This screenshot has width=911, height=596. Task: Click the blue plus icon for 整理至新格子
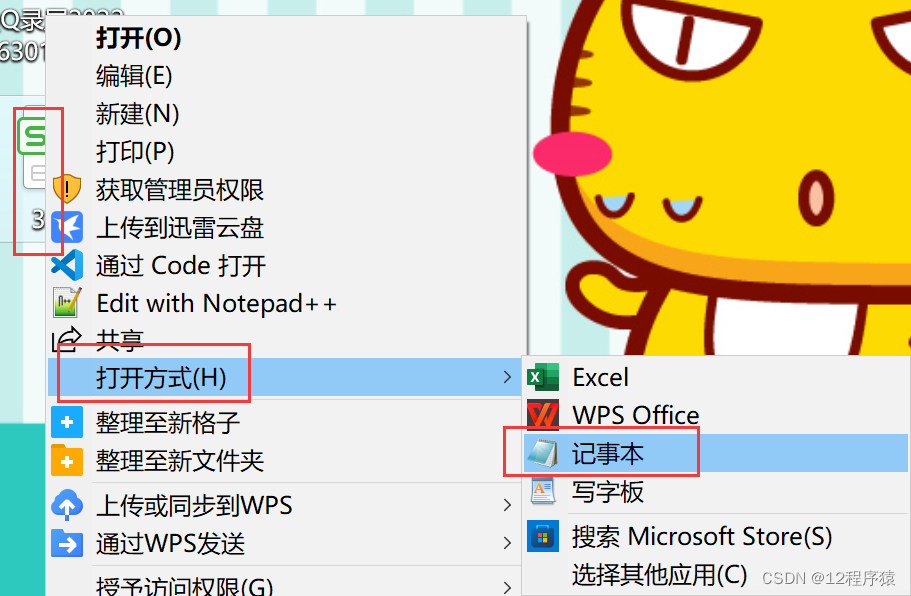tap(67, 422)
